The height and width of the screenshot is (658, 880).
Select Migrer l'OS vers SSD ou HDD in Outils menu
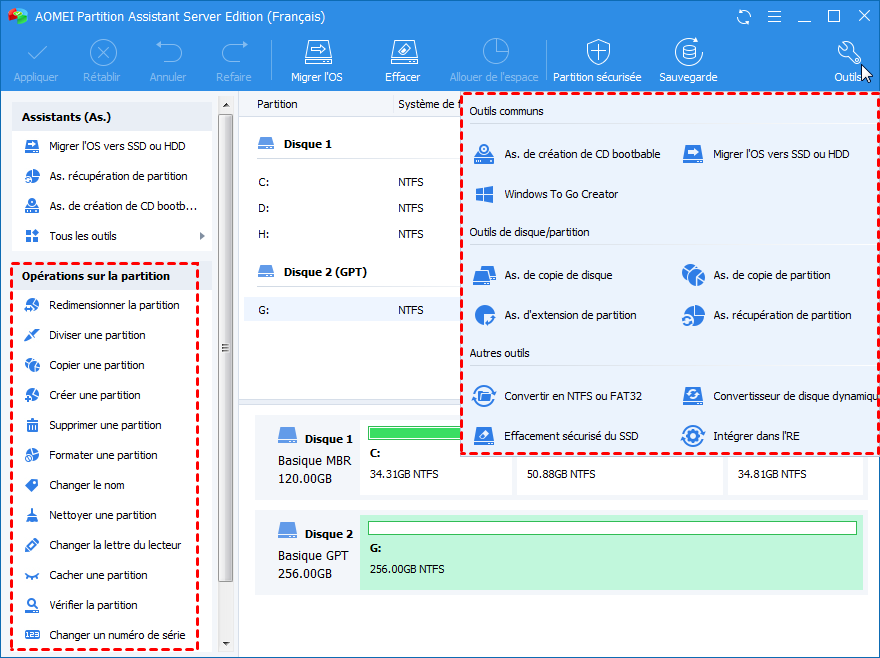click(766, 154)
